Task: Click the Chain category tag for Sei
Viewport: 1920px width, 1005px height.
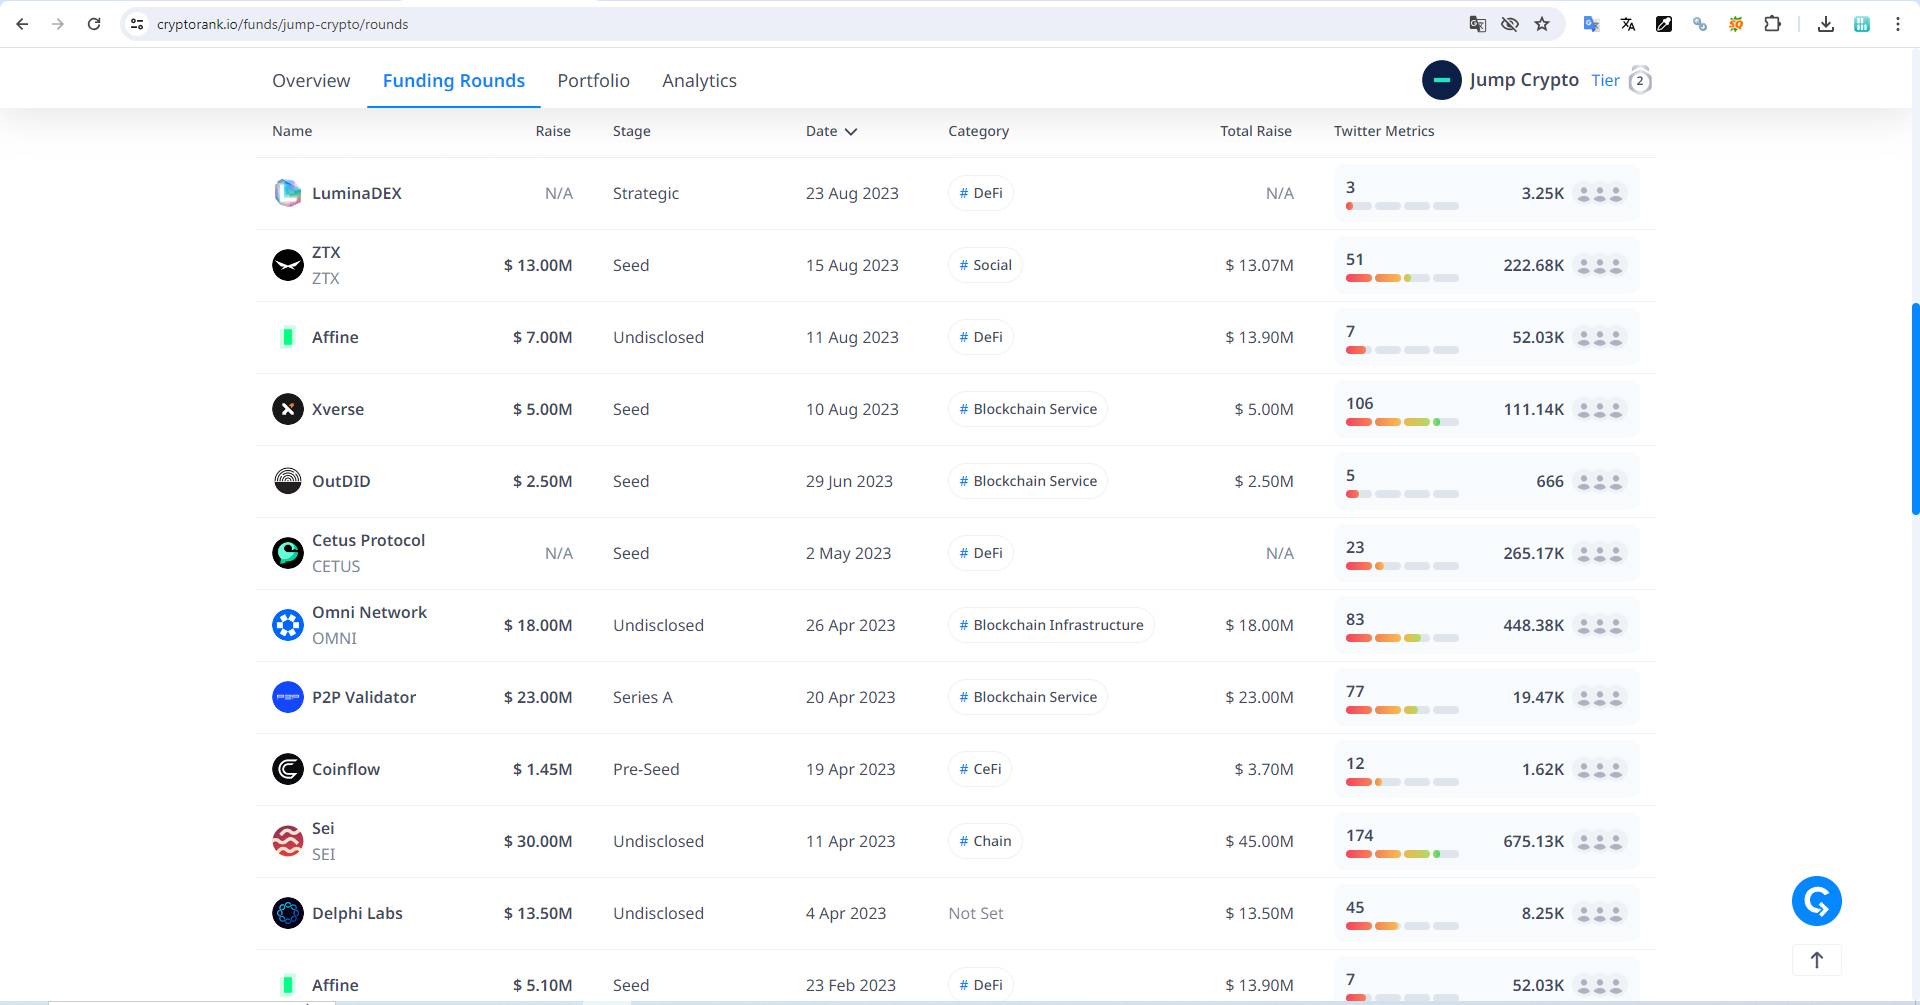Action: (x=985, y=841)
